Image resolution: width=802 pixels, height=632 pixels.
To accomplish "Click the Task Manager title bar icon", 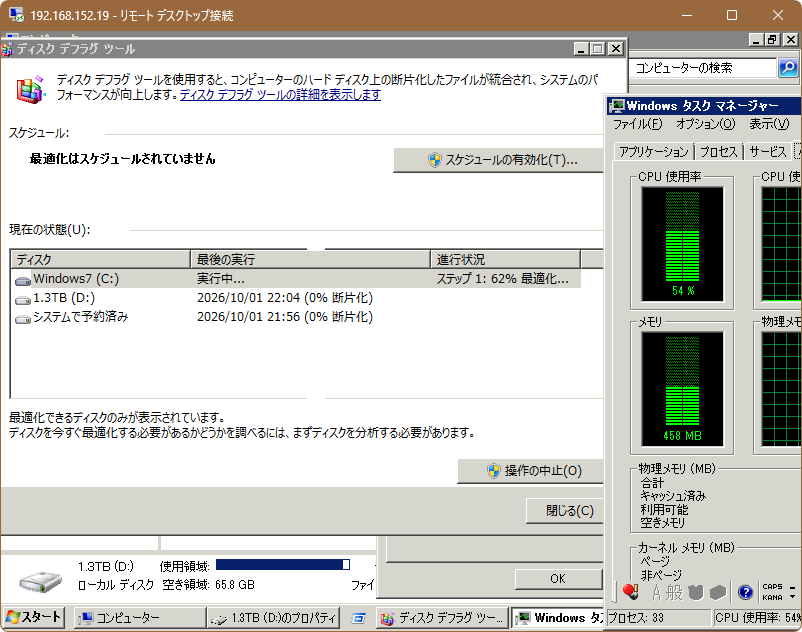I will pos(617,106).
